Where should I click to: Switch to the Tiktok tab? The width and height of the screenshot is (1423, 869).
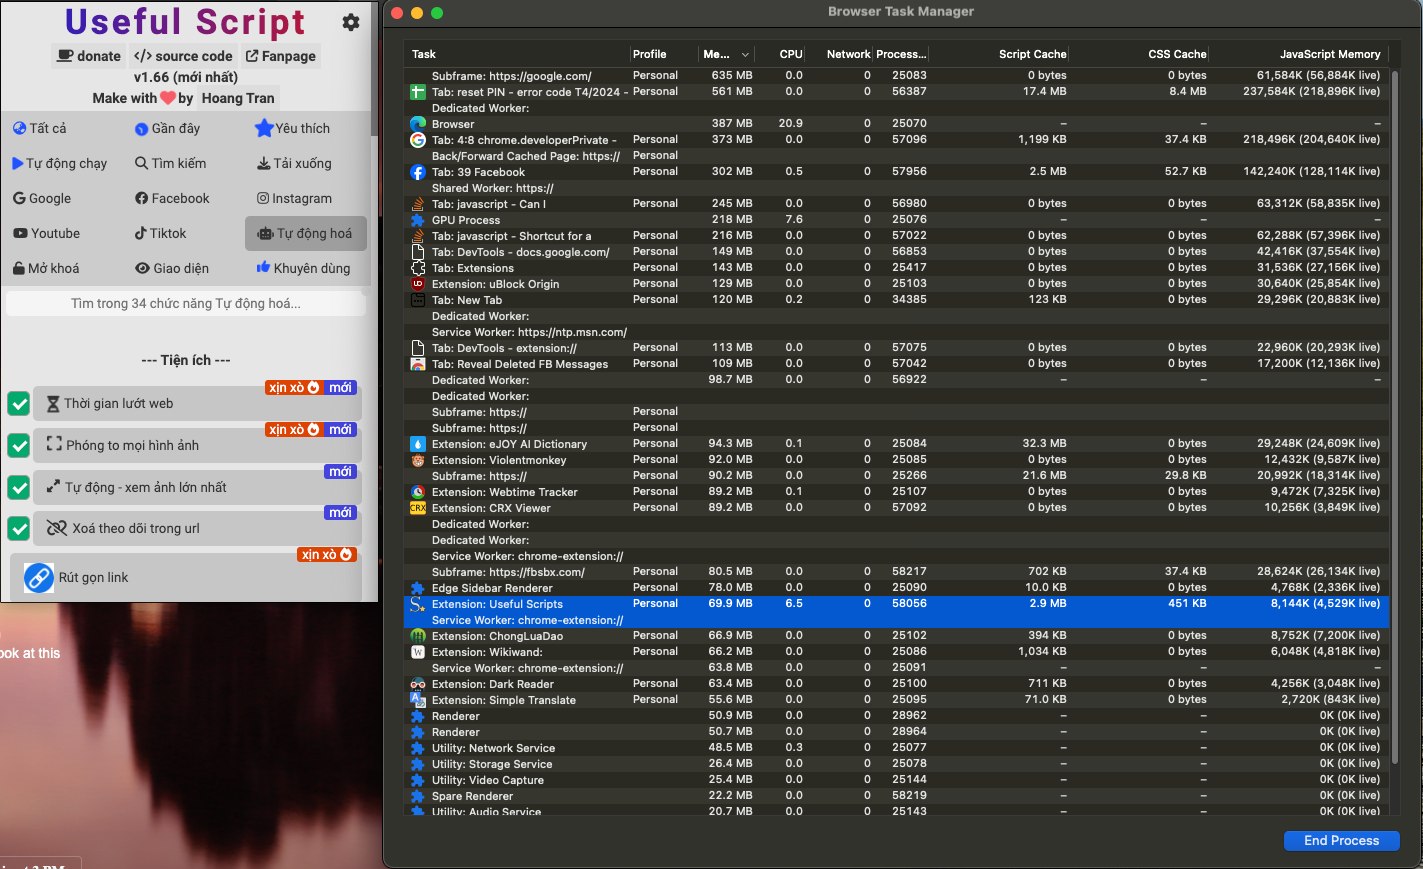click(x=161, y=233)
